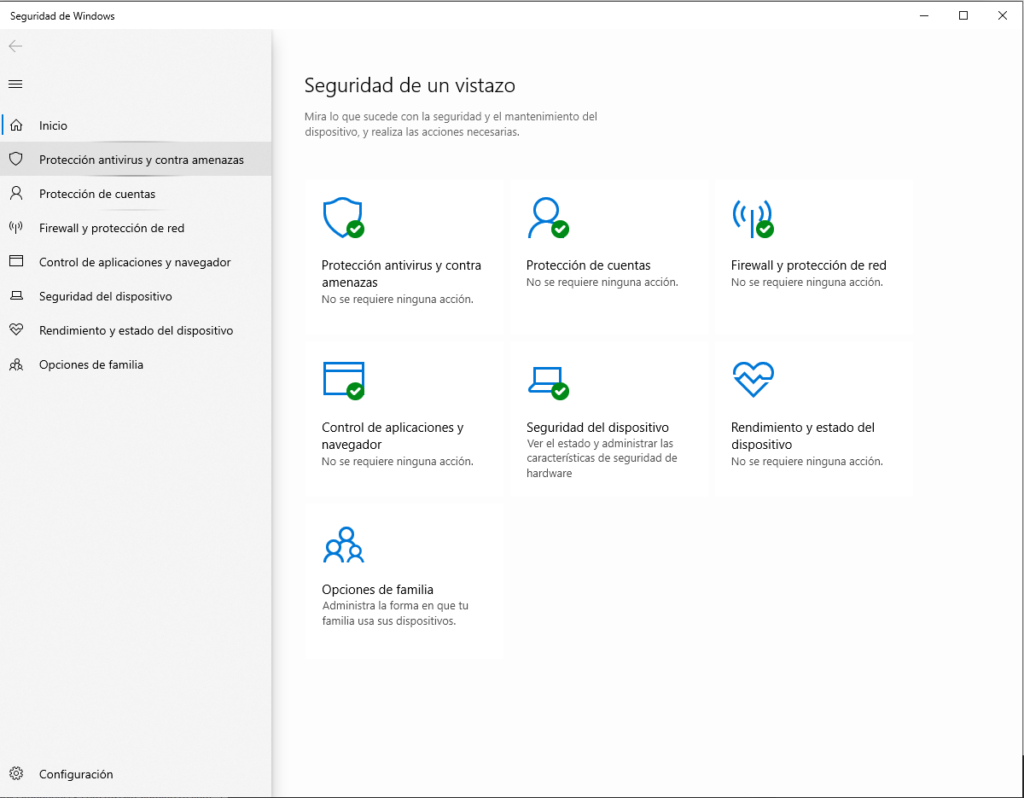The height and width of the screenshot is (798, 1024).
Task: Minimize the Seguridad de Windows window
Action: (924, 16)
